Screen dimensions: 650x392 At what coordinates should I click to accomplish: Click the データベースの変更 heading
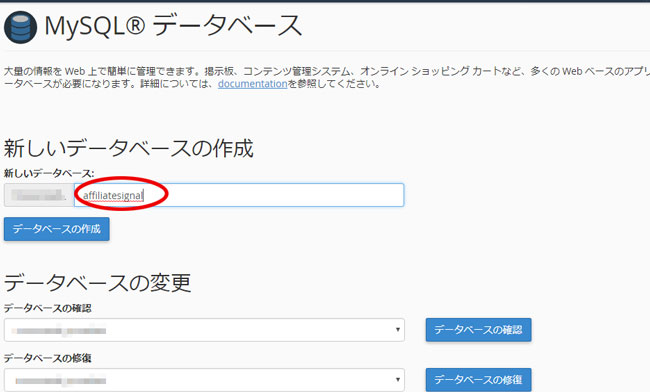(x=97, y=283)
